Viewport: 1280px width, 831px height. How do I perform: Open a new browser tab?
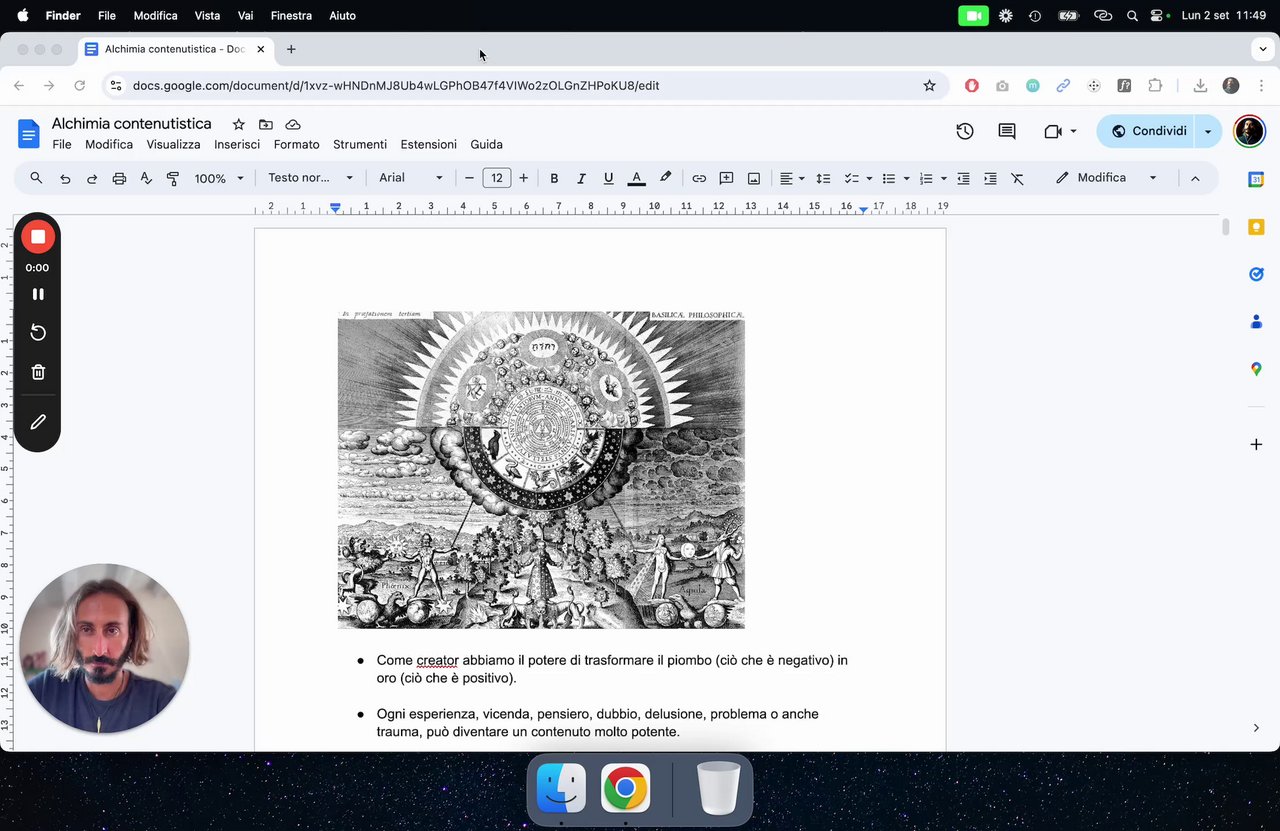click(x=291, y=49)
